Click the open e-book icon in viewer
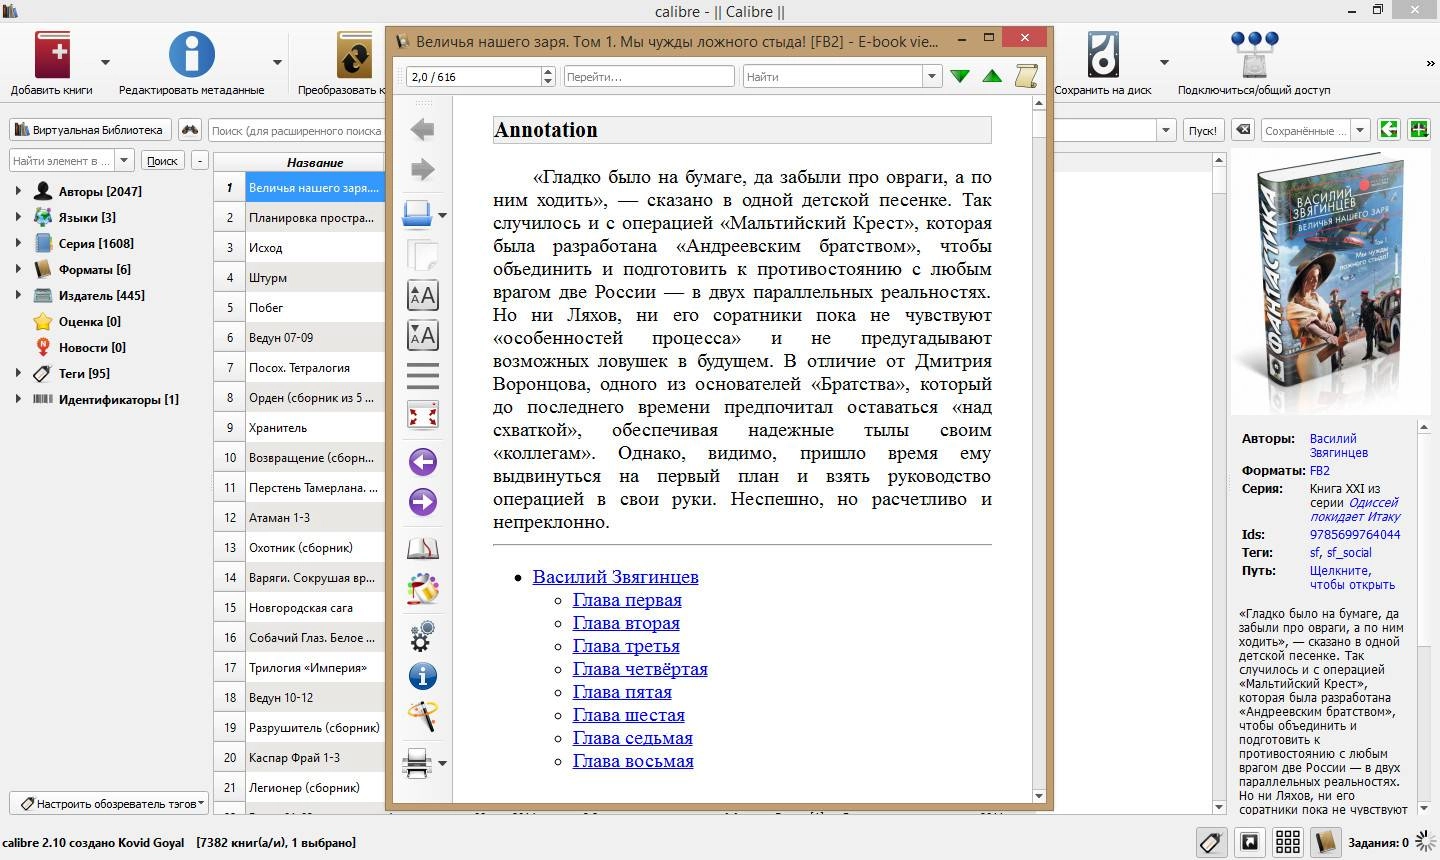The width and height of the screenshot is (1440, 860). pos(417,214)
